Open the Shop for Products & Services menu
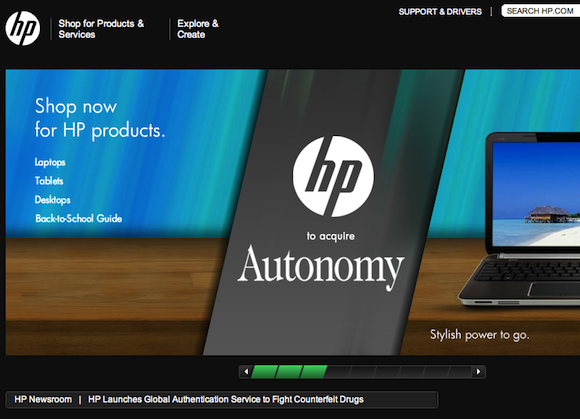 (x=101, y=29)
